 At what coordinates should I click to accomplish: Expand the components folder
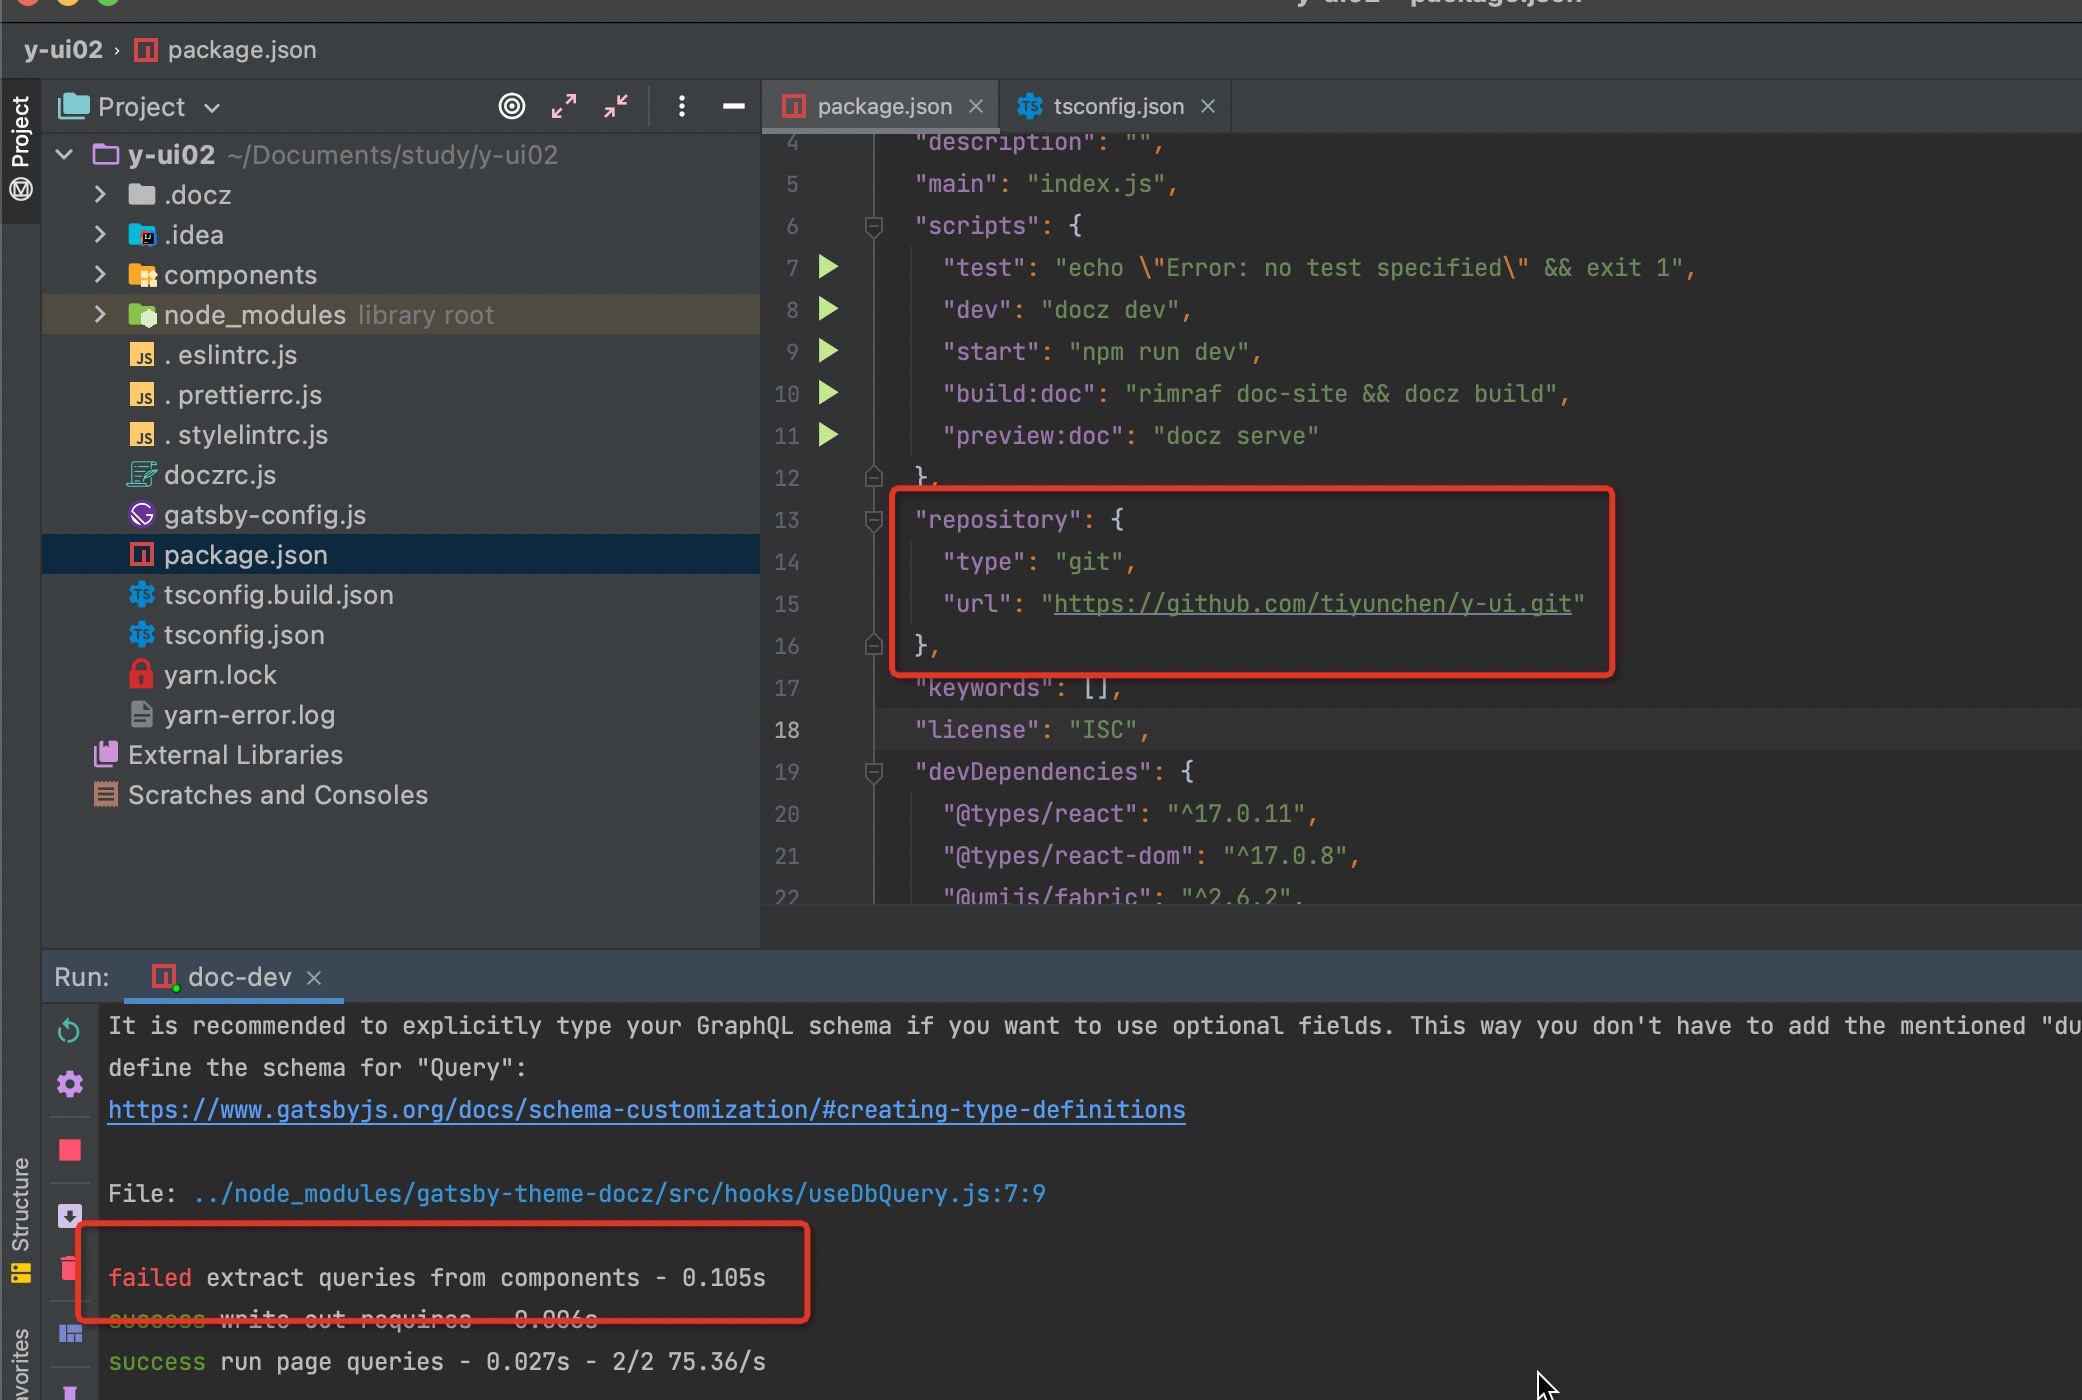pyautogui.click(x=100, y=274)
